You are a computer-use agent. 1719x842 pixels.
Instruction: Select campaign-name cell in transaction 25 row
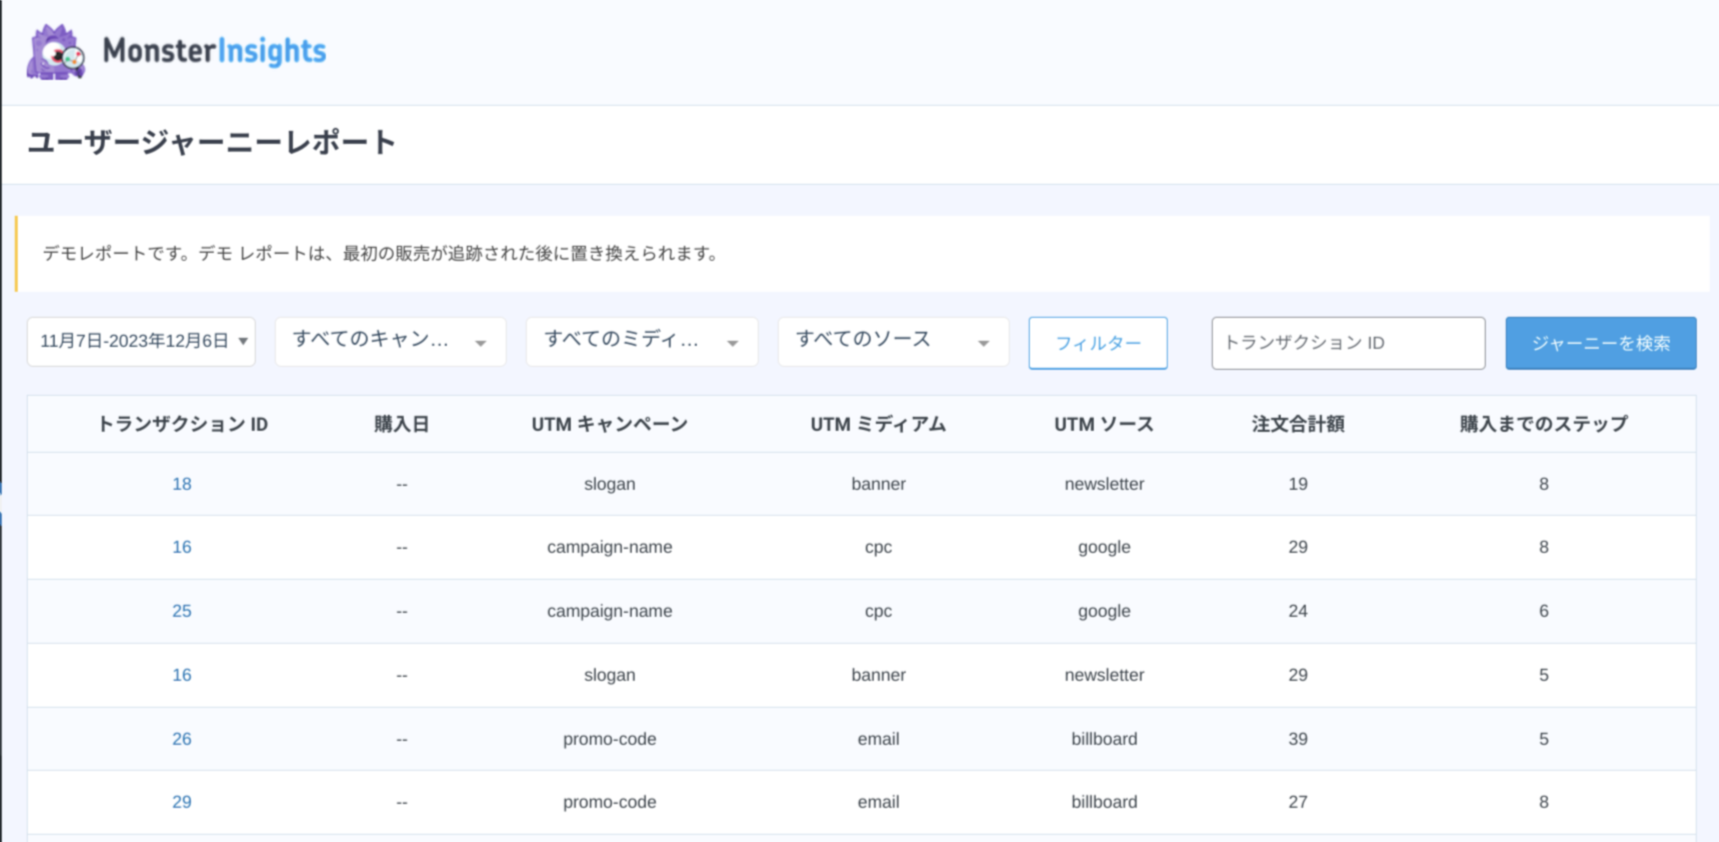pyautogui.click(x=609, y=611)
